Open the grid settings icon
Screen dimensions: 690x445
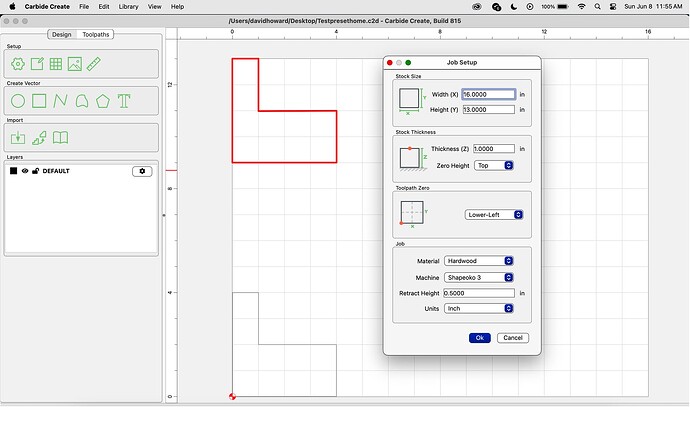coord(56,64)
